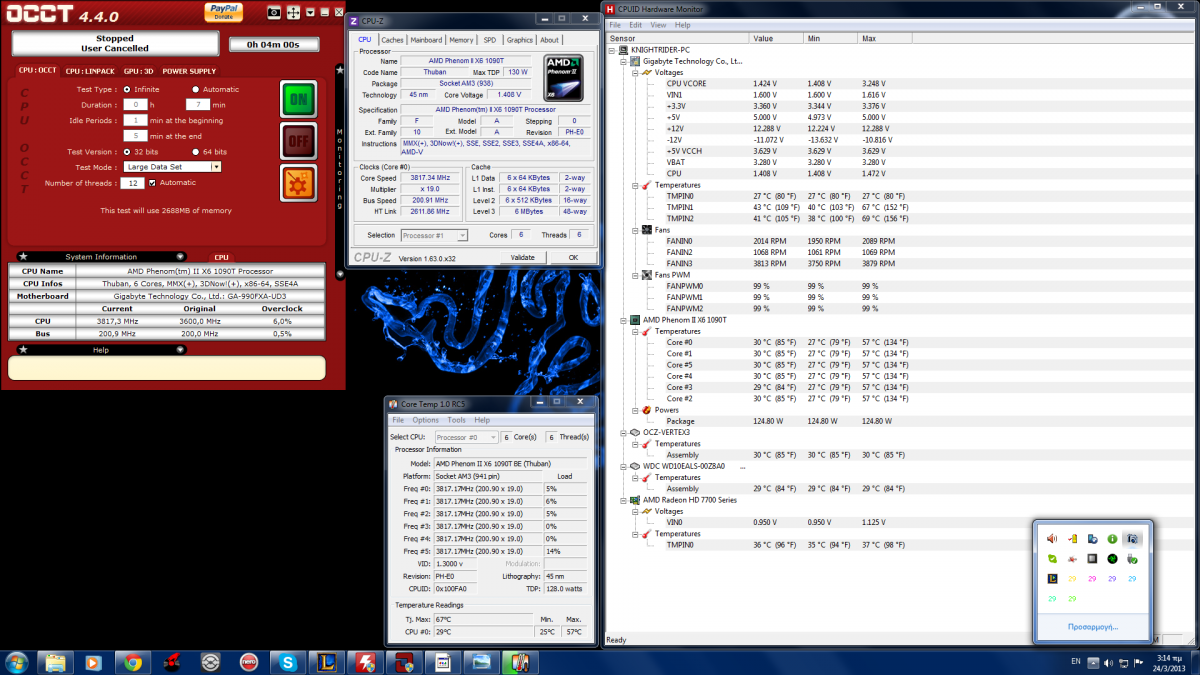1200x675 pixels.
Task: Click taskbar clock showing 24/3/2013
Action: [x=1171, y=662]
